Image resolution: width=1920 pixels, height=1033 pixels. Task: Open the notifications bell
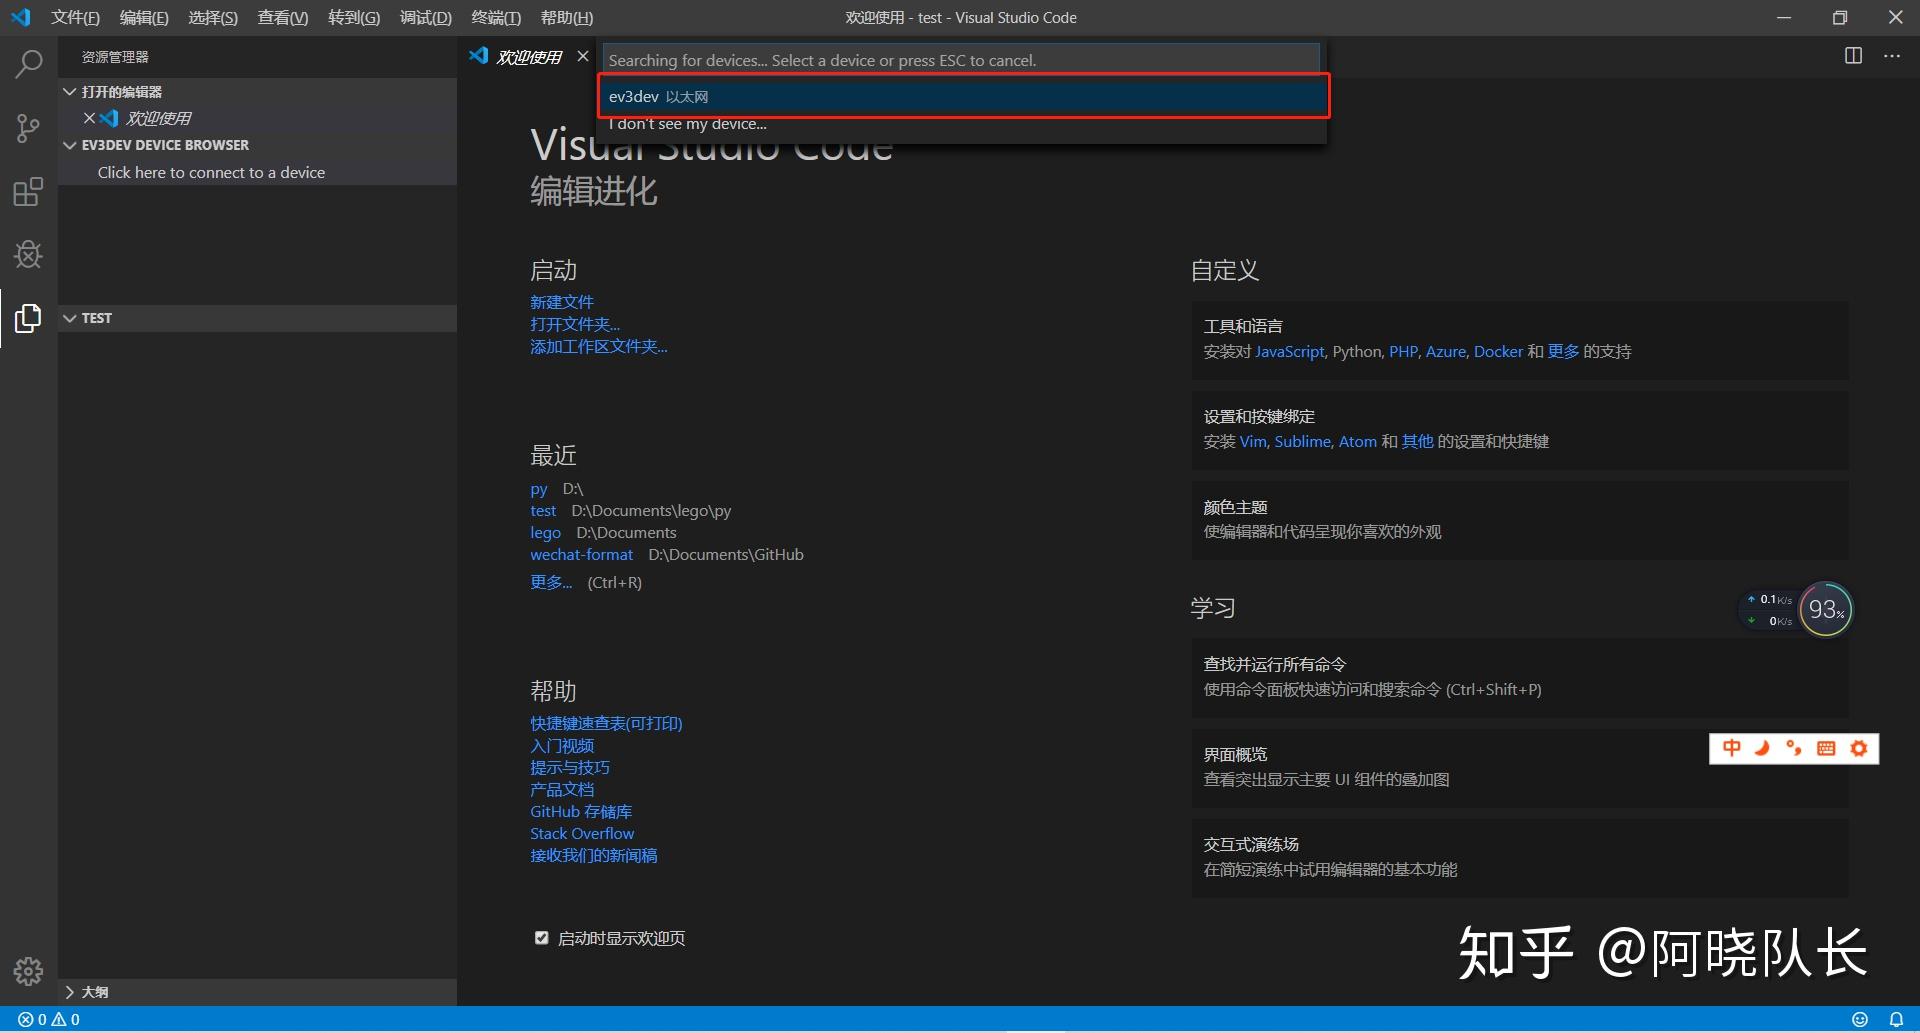click(1897, 1018)
